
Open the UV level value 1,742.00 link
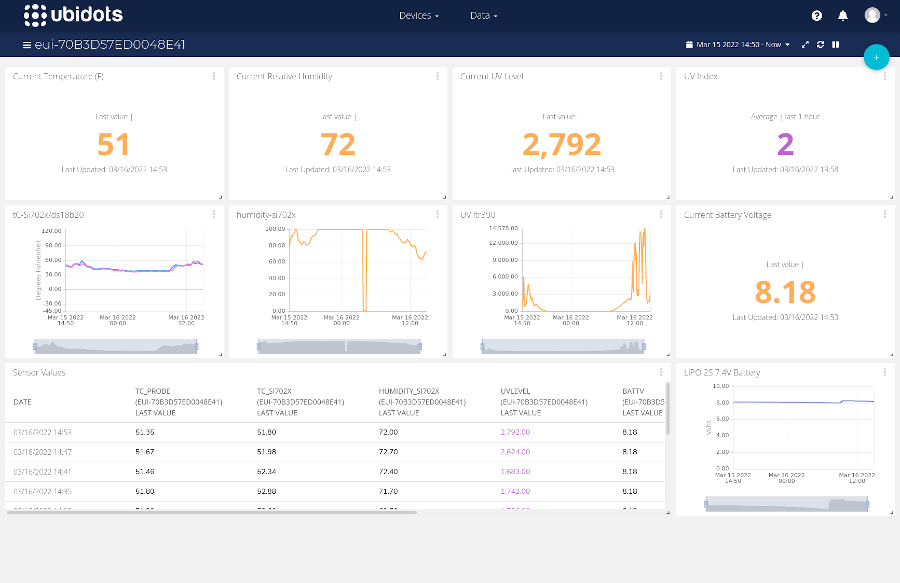515,491
